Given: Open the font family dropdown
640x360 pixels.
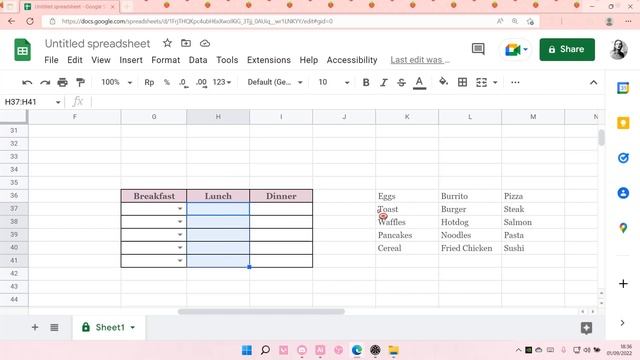Looking at the screenshot, I should [x=275, y=82].
